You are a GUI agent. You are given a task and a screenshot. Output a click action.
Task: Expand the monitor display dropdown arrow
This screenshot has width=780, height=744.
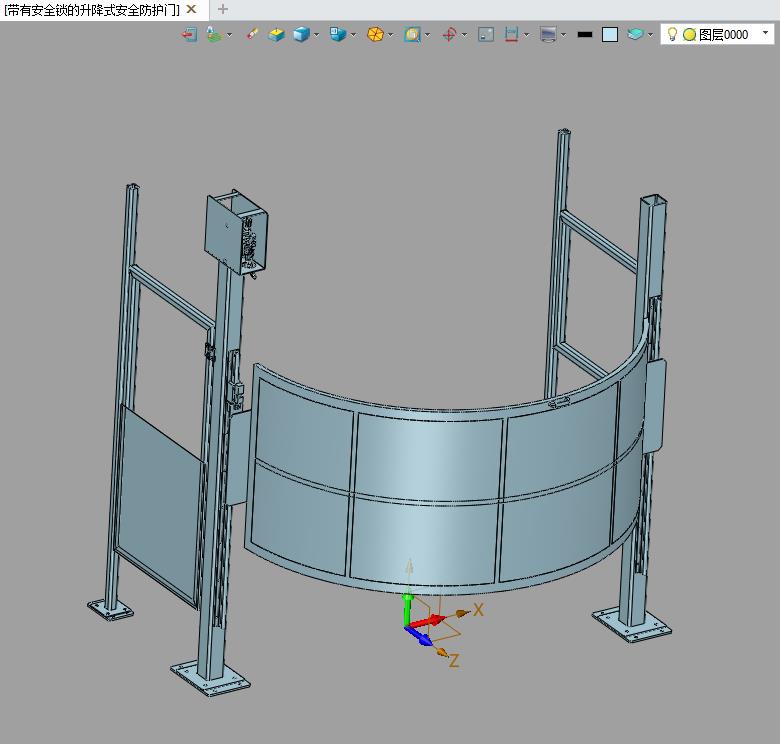(563, 35)
